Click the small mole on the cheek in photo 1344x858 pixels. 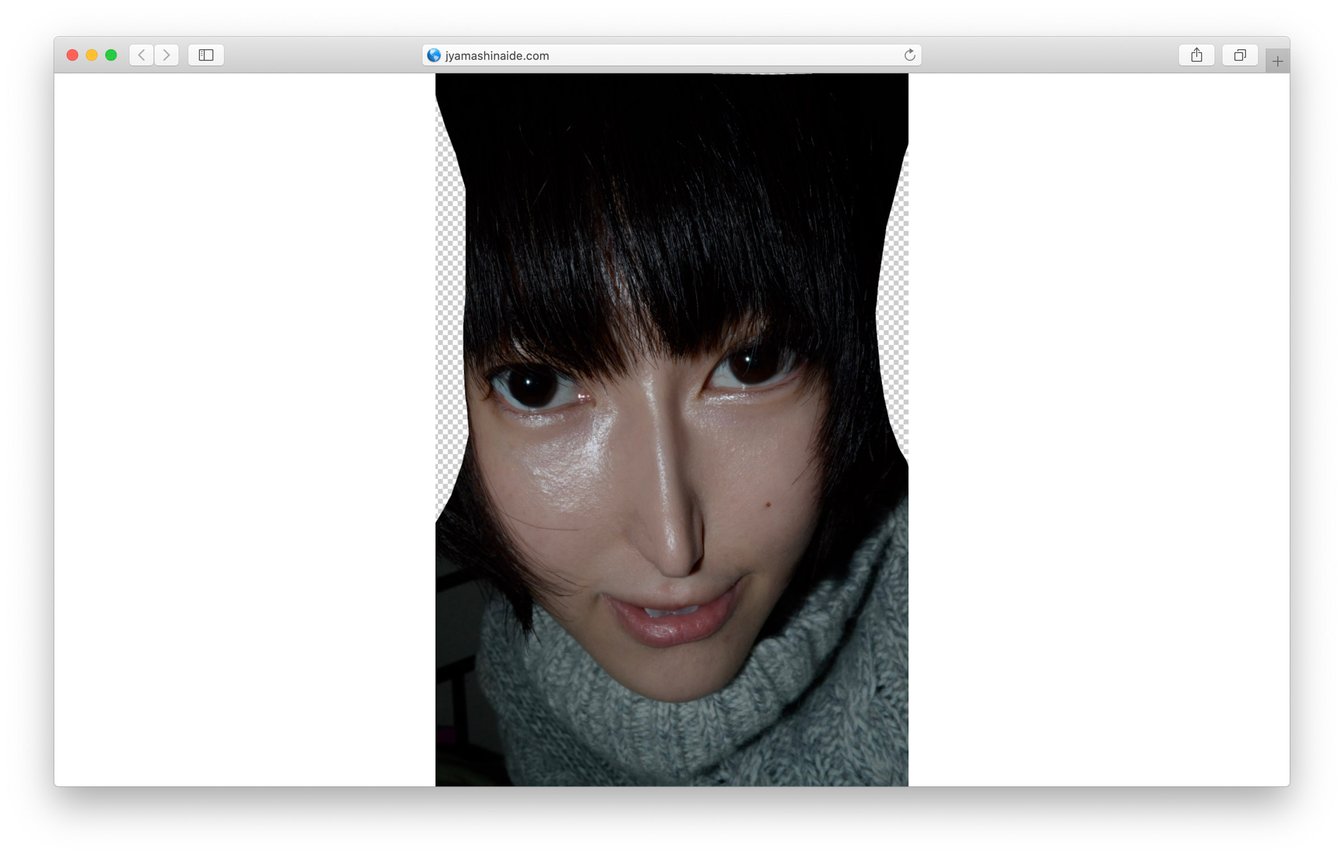(767, 504)
